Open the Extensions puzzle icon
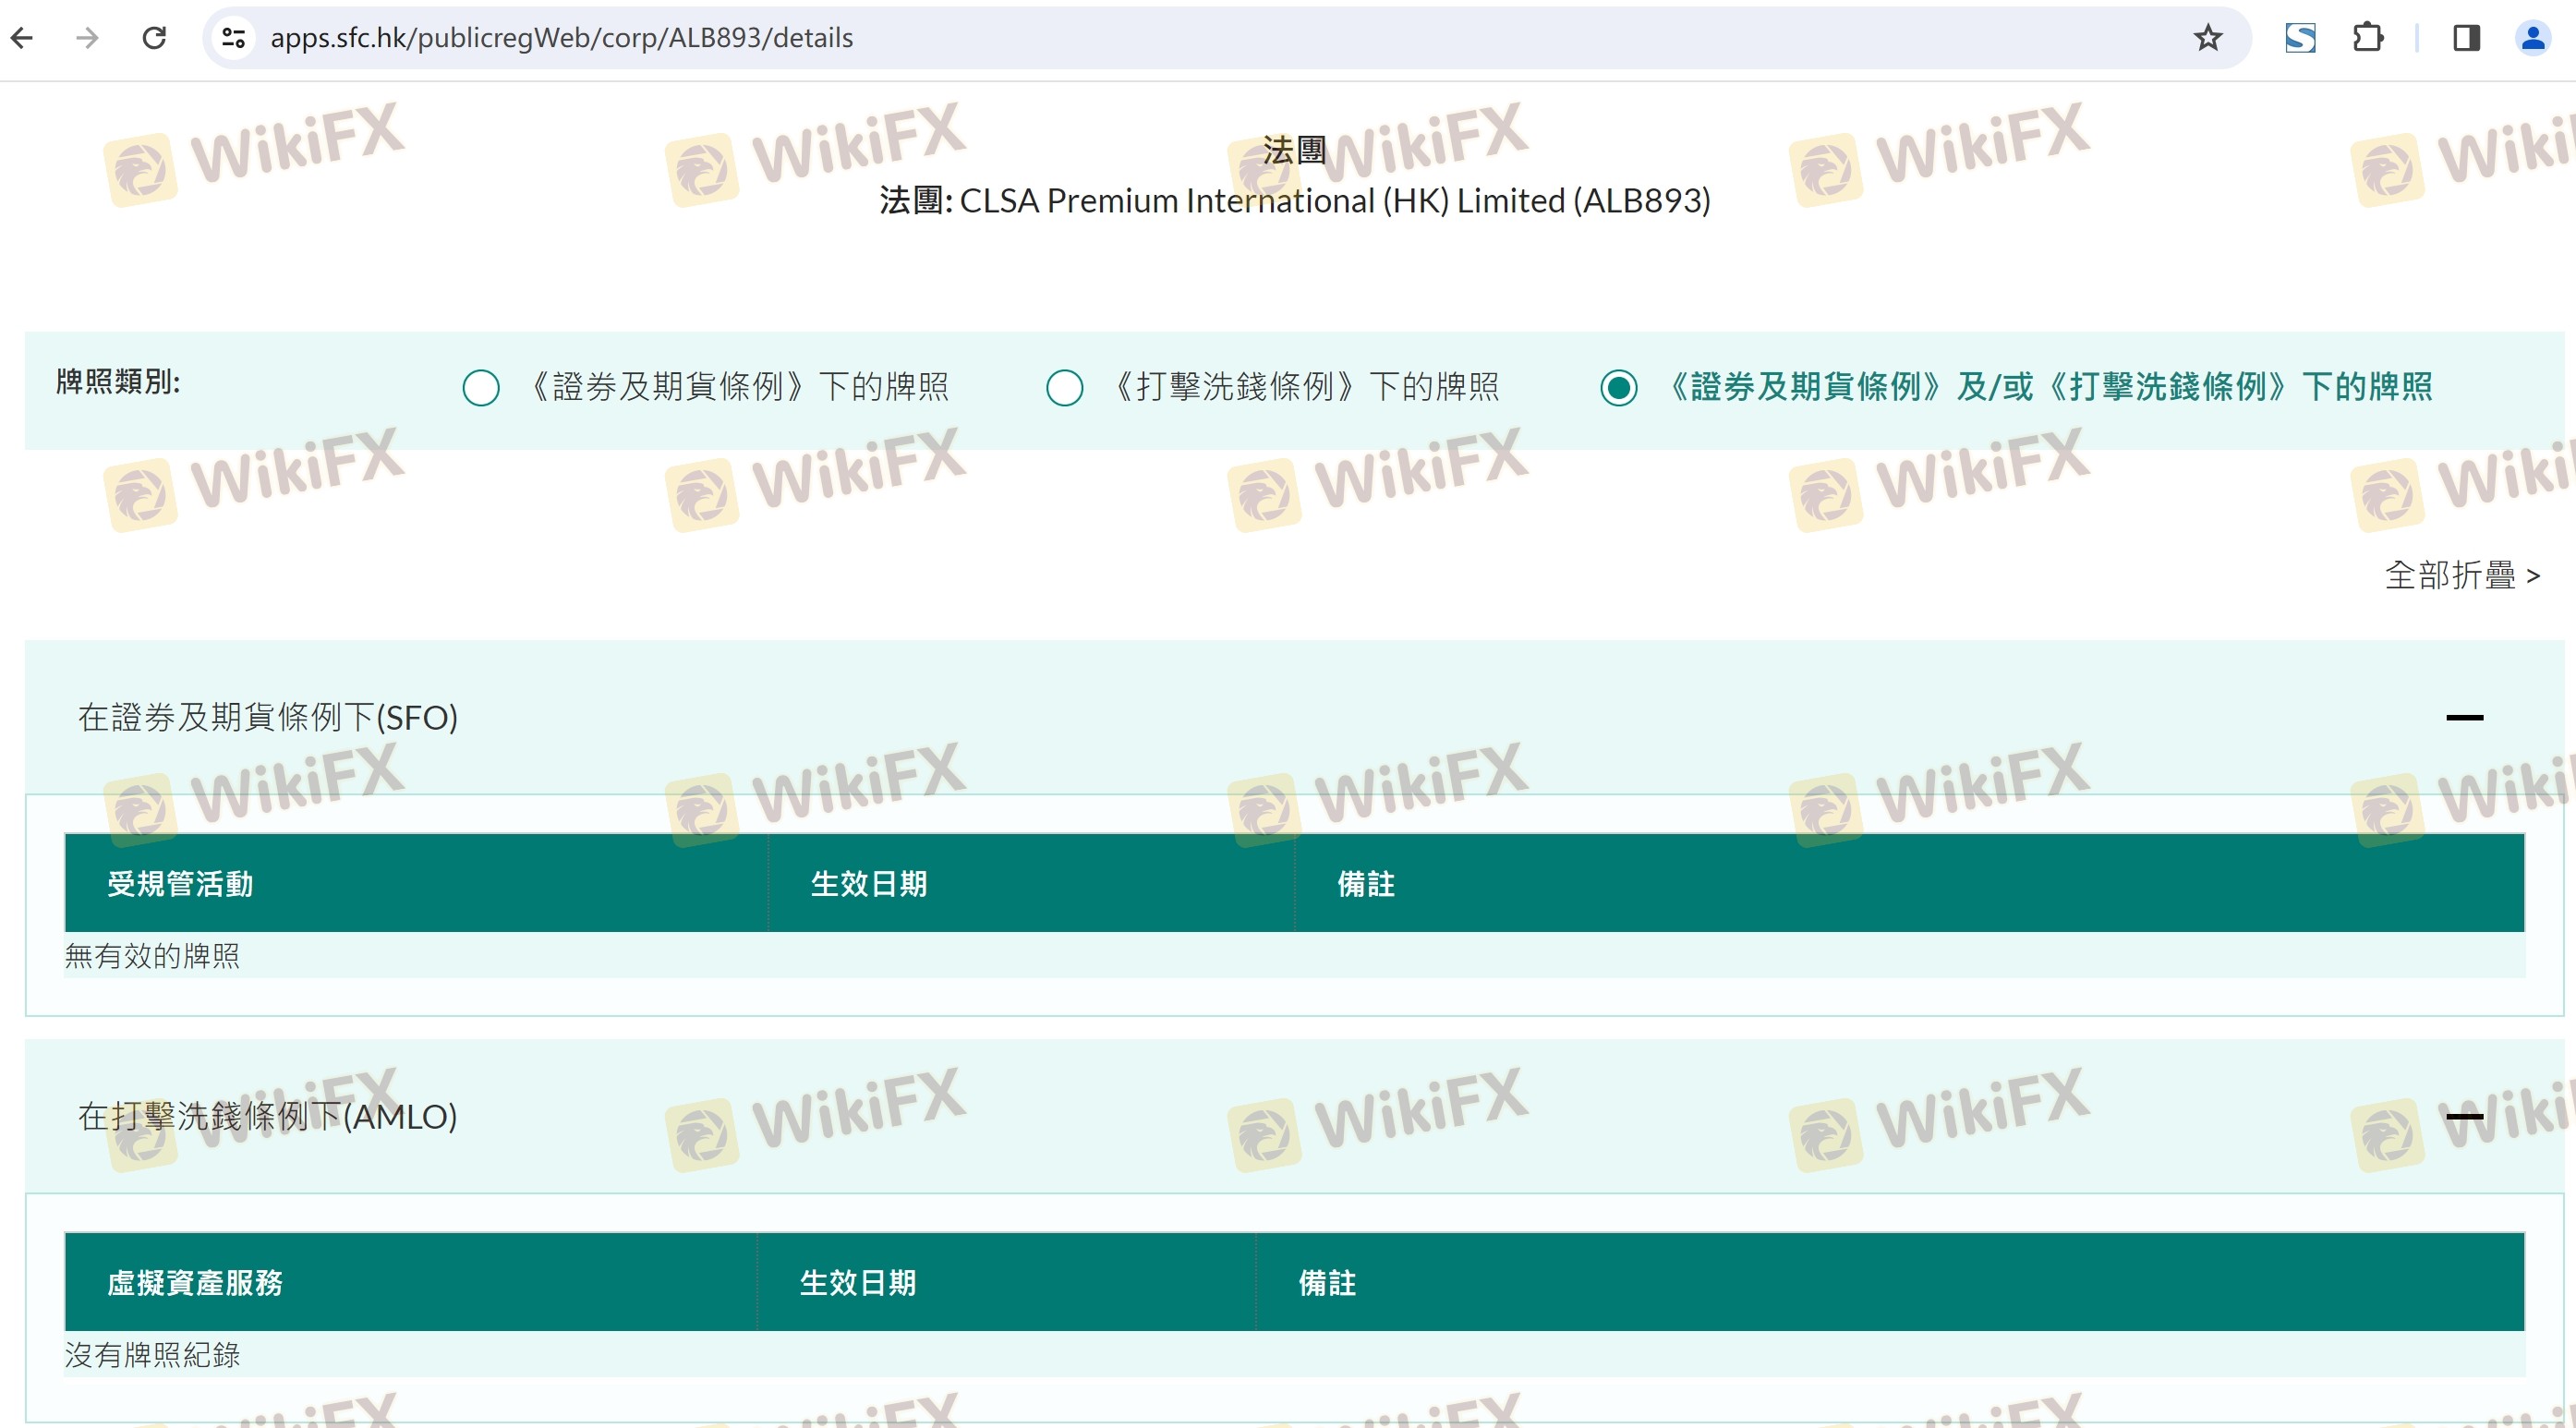Viewport: 2576px width, 1428px height. pyautogui.click(x=2368, y=38)
